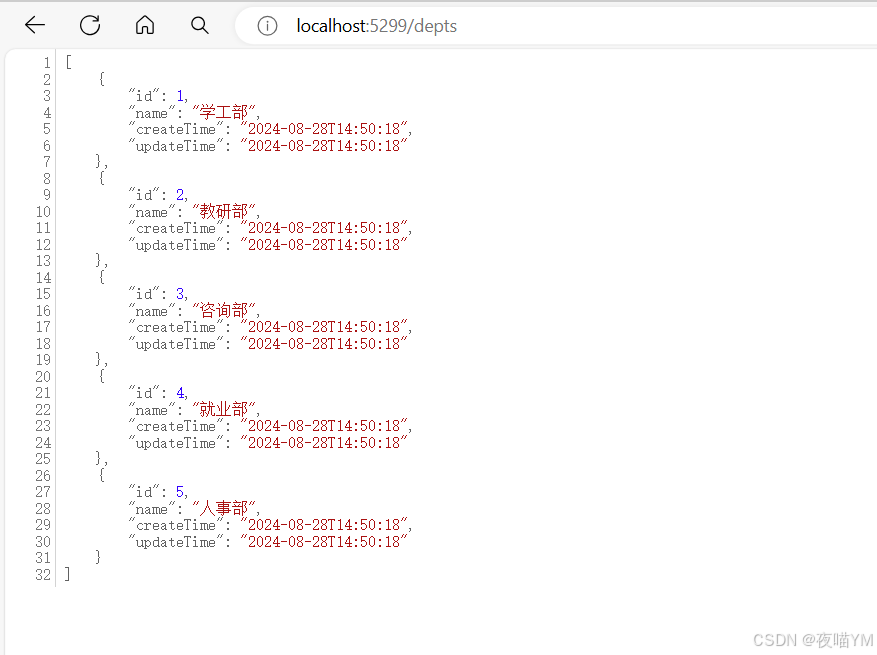Click the updateTime value on line 24
This screenshot has width=877, height=655.
[324, 442]
